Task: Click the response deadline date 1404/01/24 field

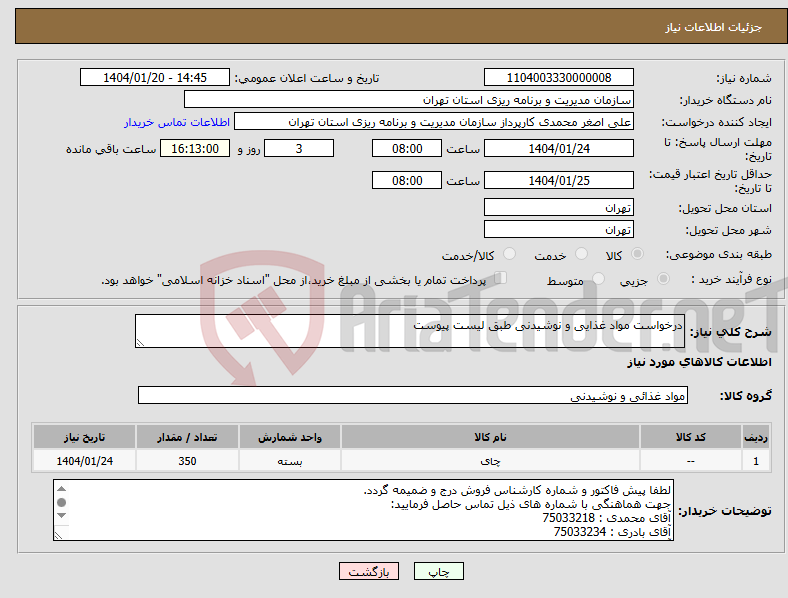Action: pos(558,149)
